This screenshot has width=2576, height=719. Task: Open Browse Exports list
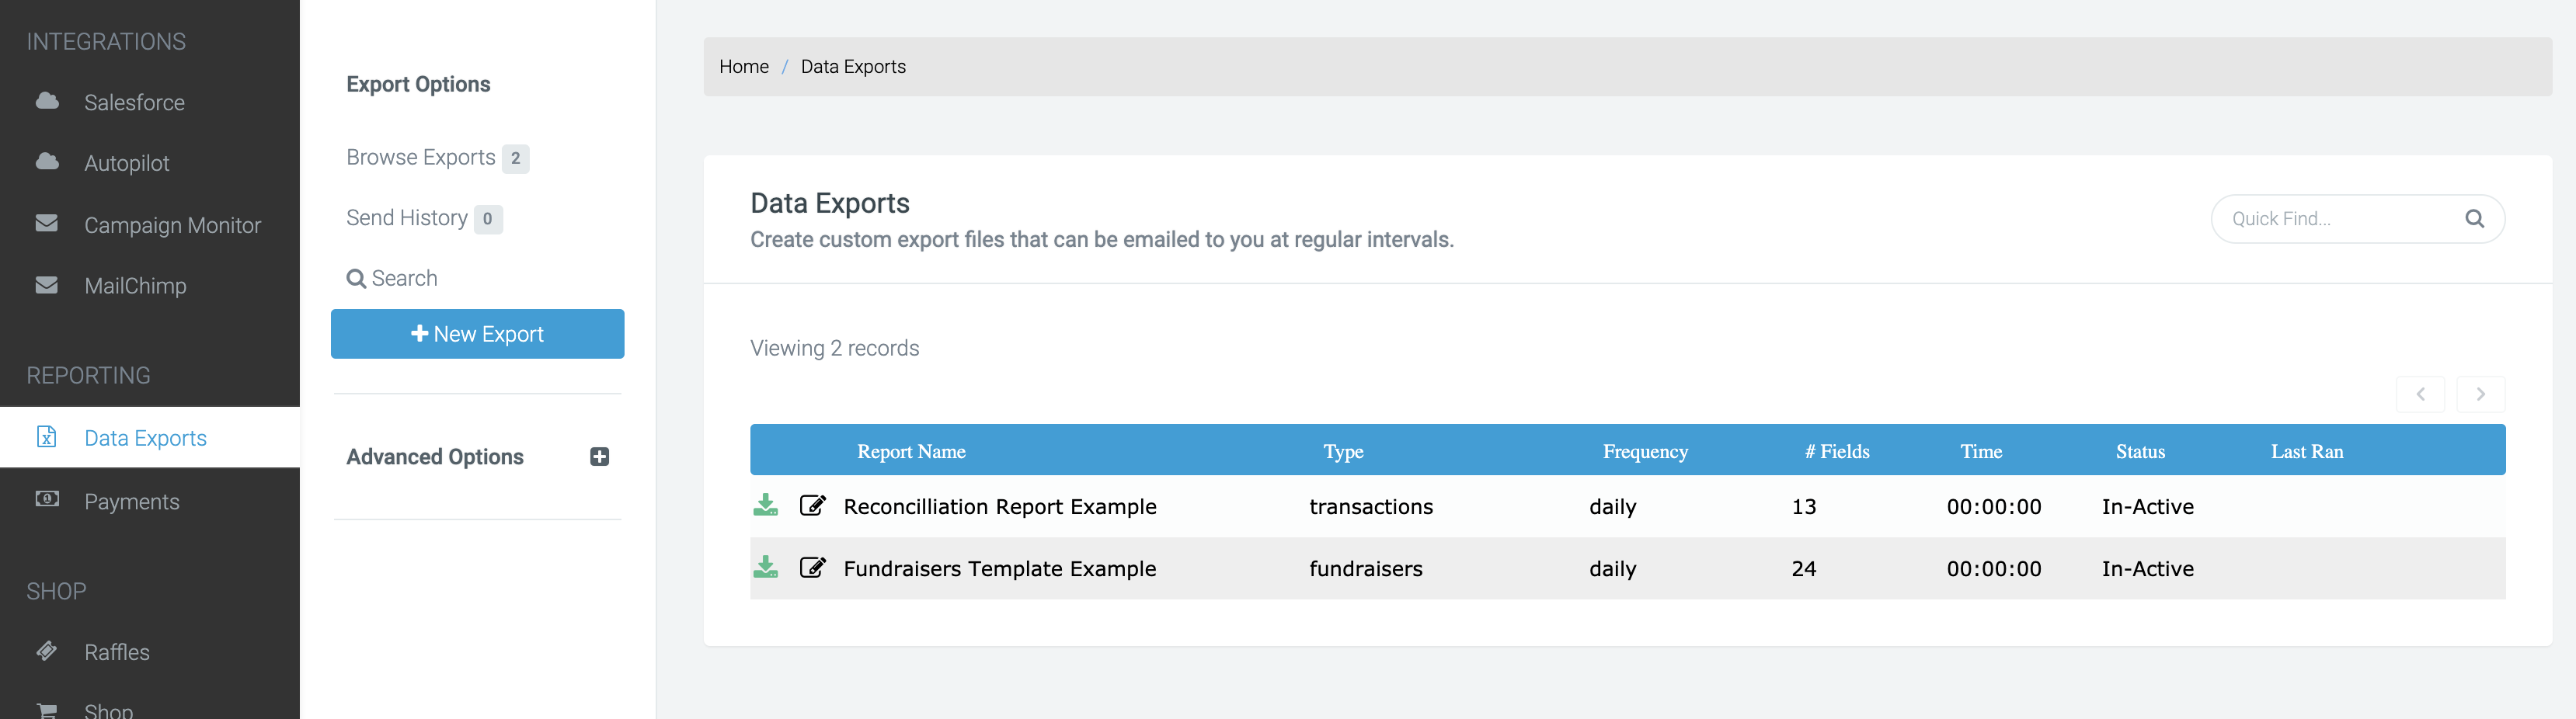421,157
